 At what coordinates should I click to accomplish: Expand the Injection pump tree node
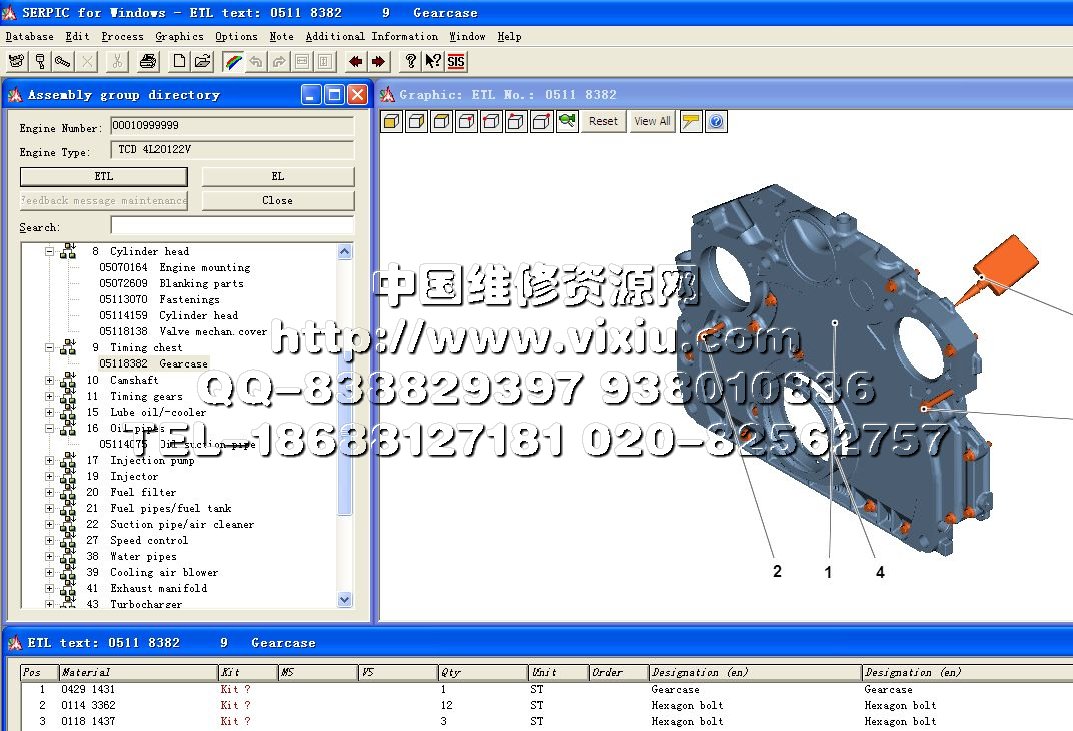[x=49, y=461]
